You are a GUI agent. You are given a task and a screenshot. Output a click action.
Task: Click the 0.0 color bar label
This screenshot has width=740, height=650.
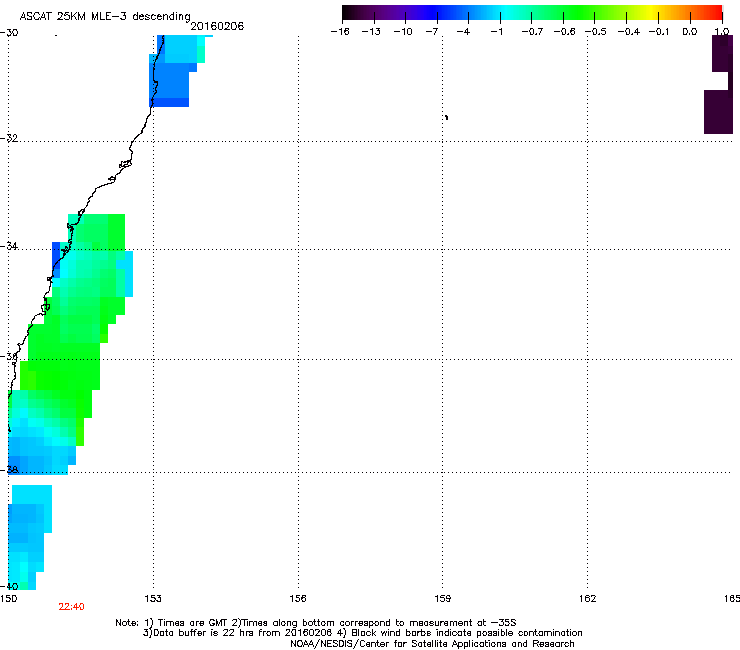click(690, 32)
